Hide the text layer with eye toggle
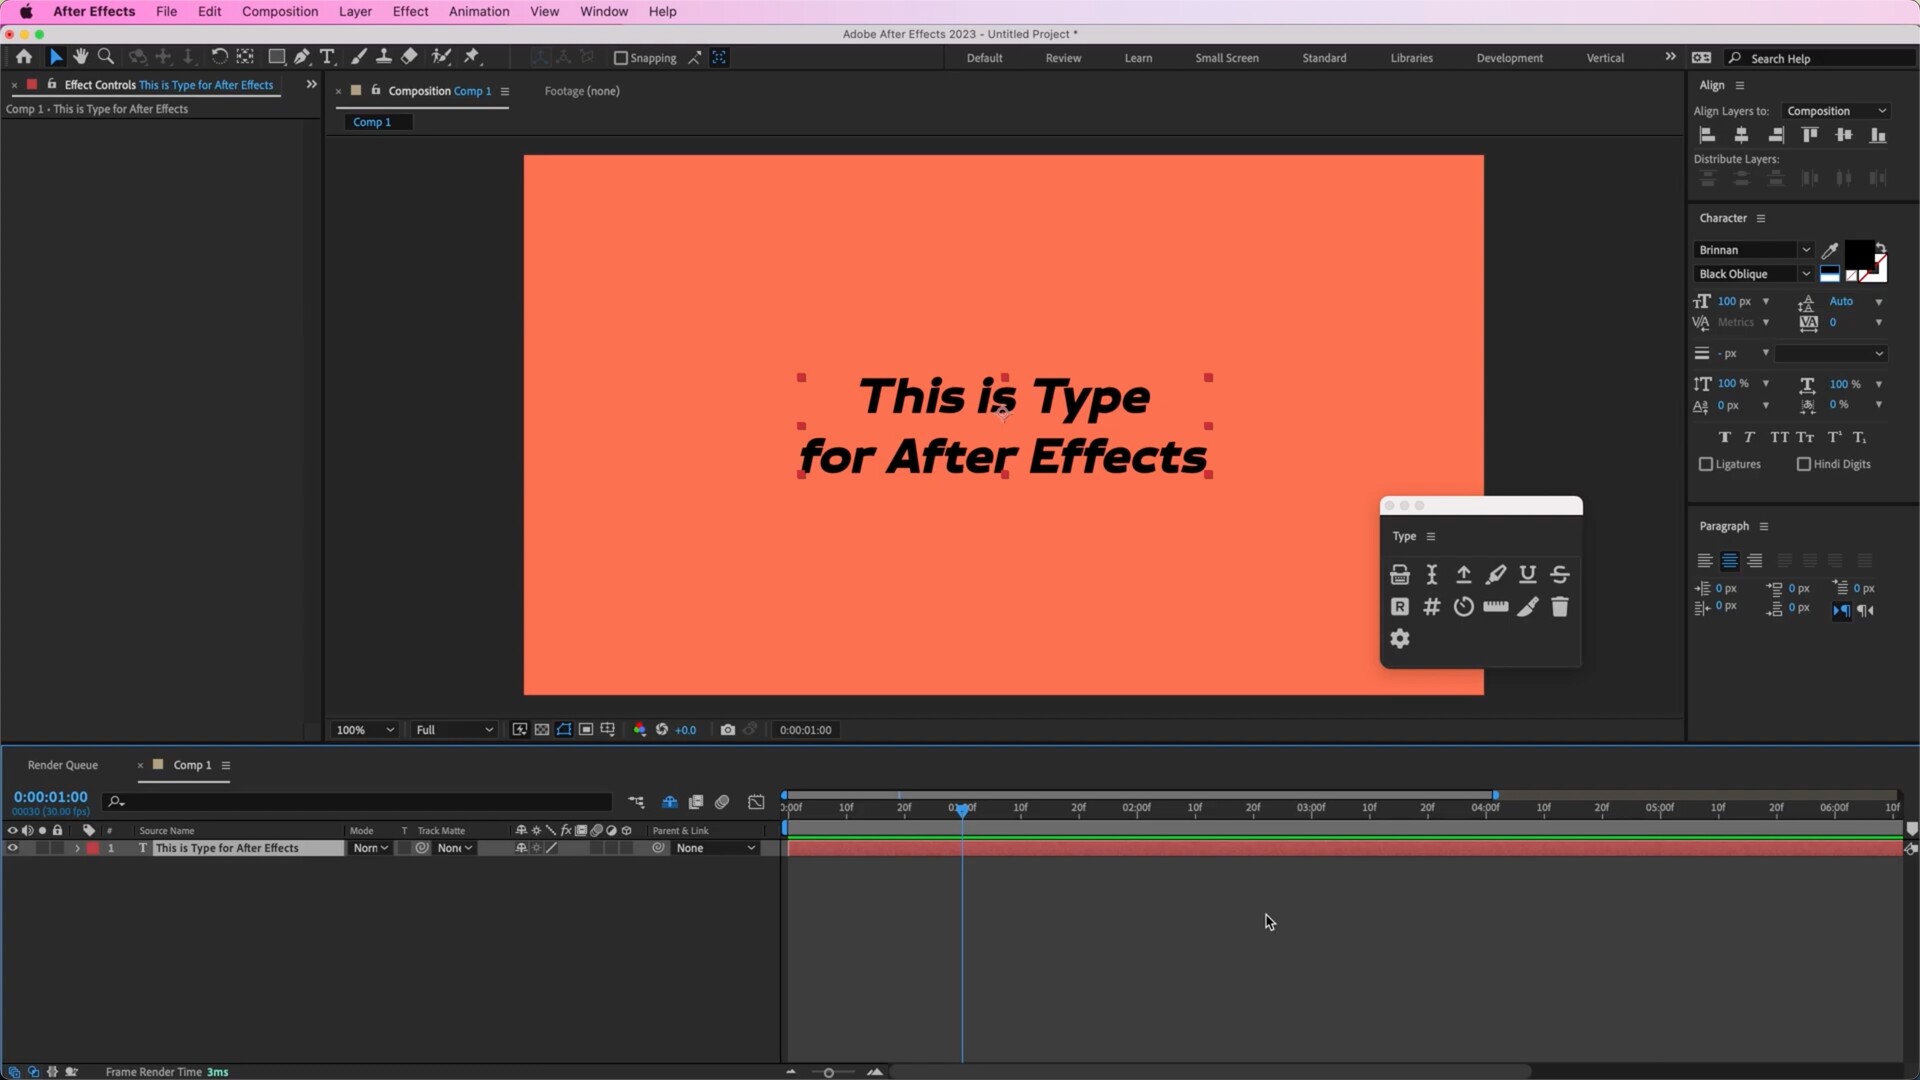The height and width of the screenshot is (1080, 1920). pos(12,848)
